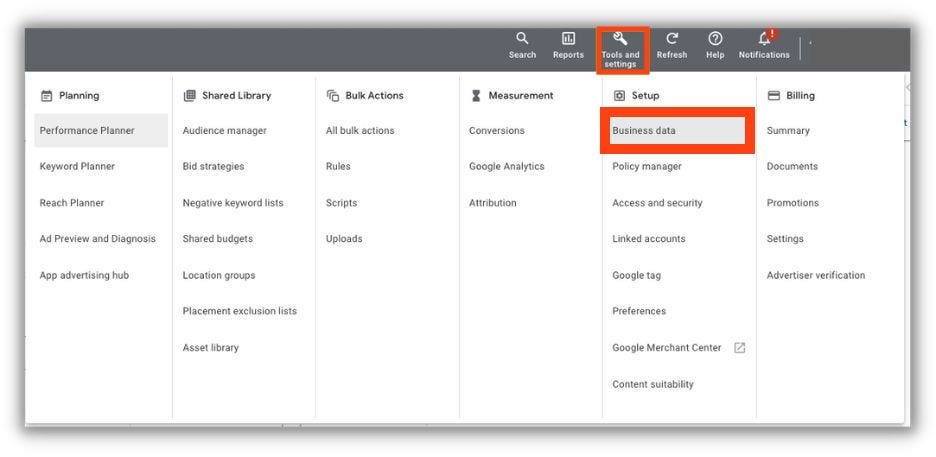Open the Reports chart icon

(568, 39)
